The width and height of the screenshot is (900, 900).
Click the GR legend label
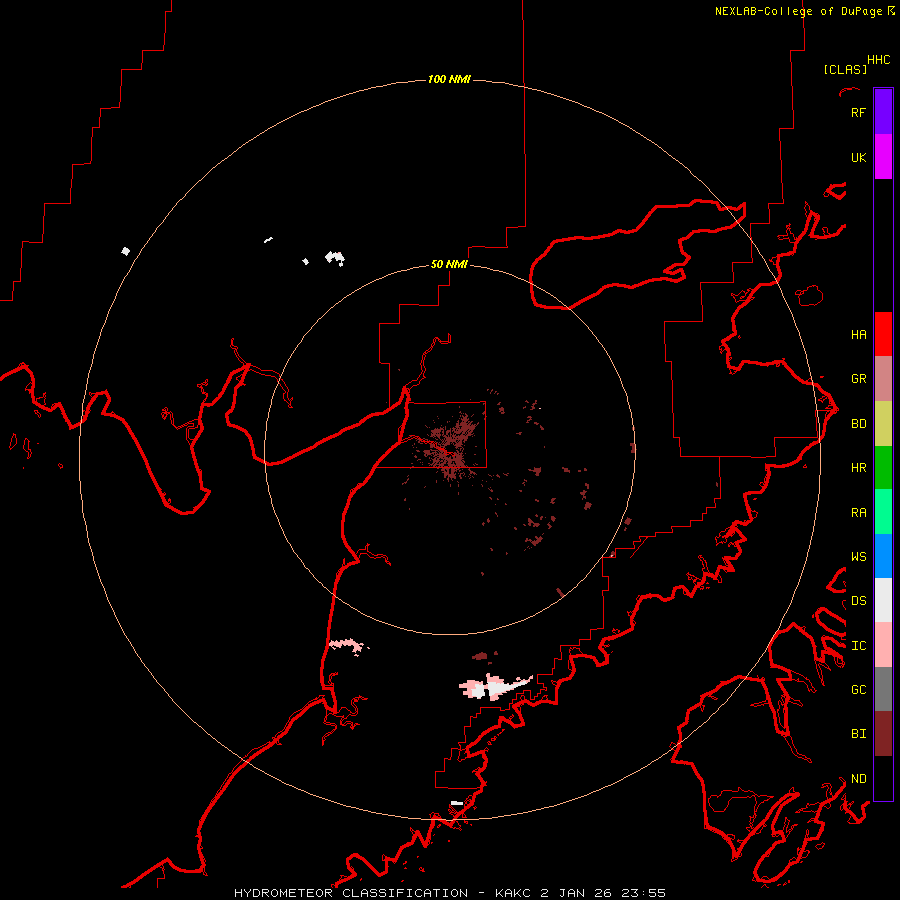pyautogui.click(x=858, y=378)
